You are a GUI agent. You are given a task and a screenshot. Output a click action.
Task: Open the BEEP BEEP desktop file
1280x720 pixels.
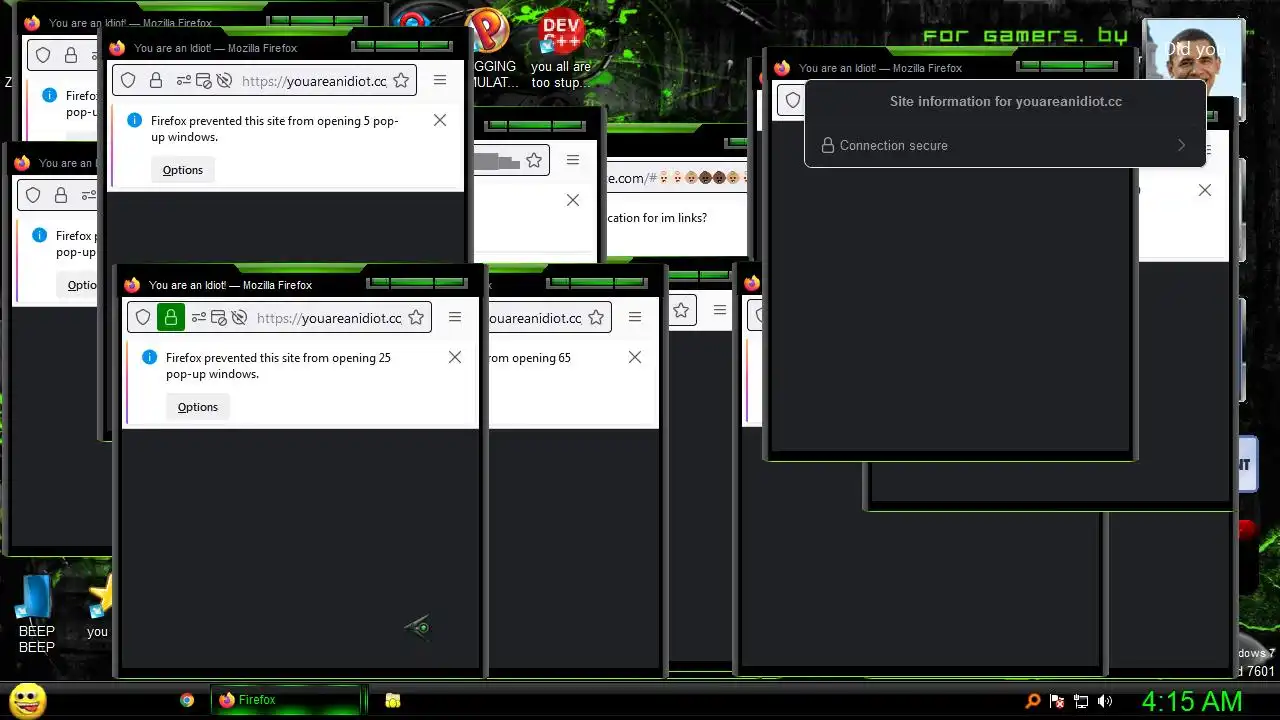[37, 613]
